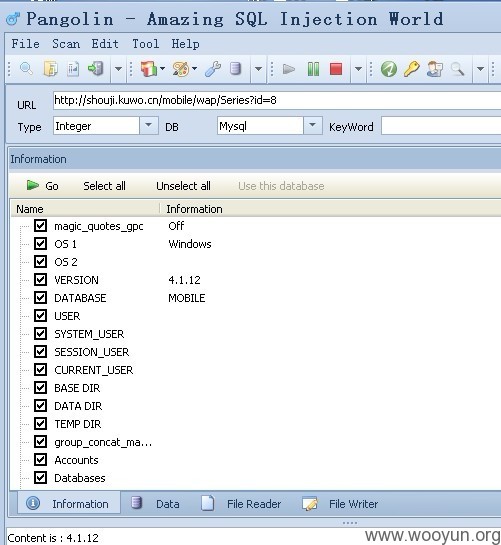
Task: Pause the scan with the green bars
Action: click(313, 69)
